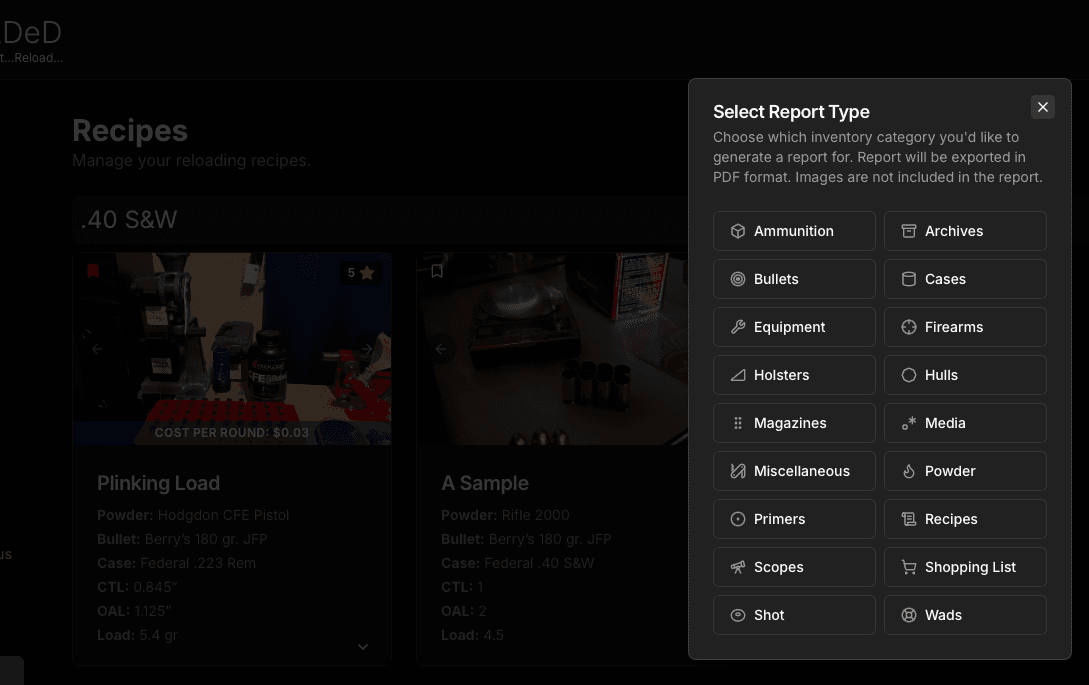This screenshot has height=685, width=1089.
Task: Click the Recipes page heading
Action: tap(130, 131)
